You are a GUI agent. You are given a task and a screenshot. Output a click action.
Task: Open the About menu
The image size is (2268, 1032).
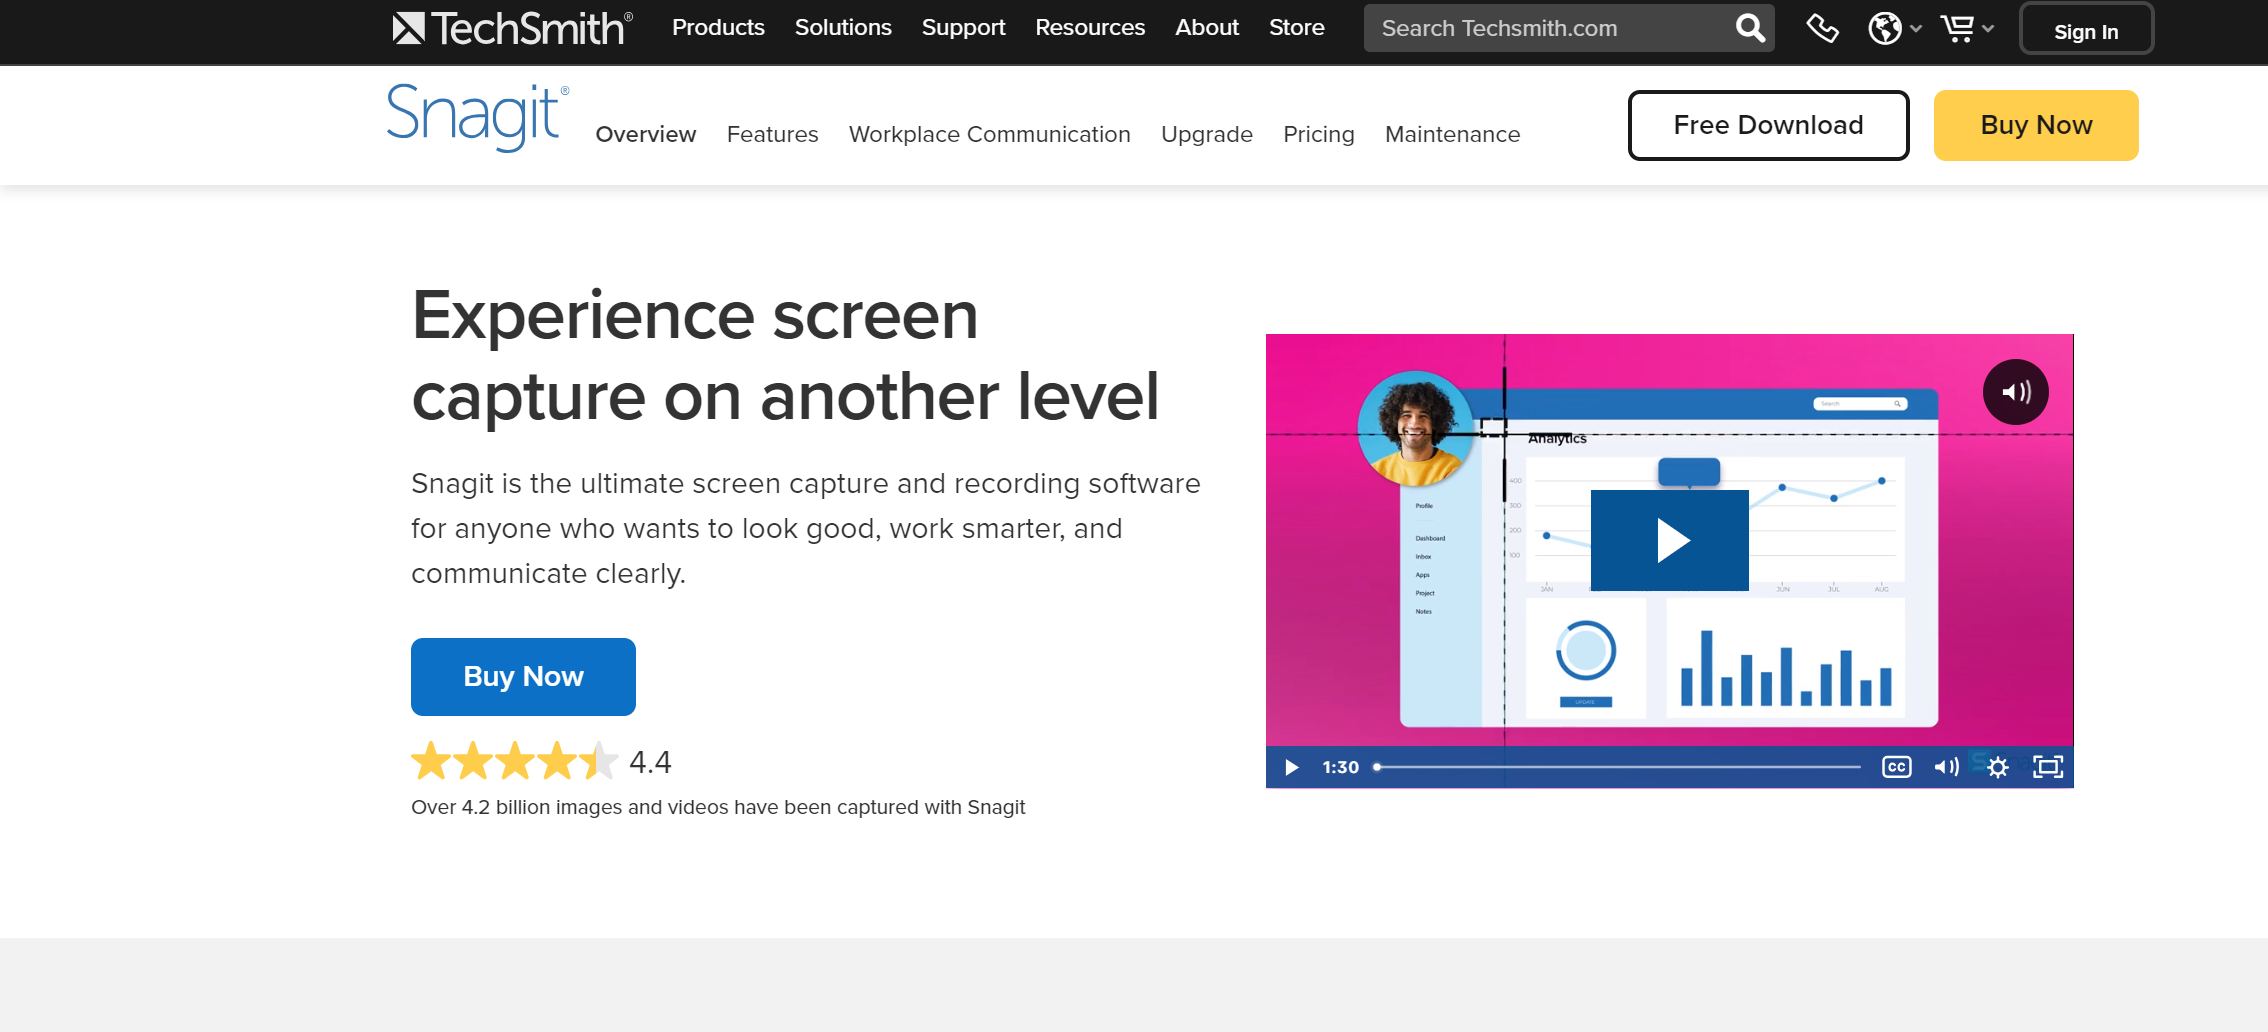pyautogui.click(x=1207, y=28)
